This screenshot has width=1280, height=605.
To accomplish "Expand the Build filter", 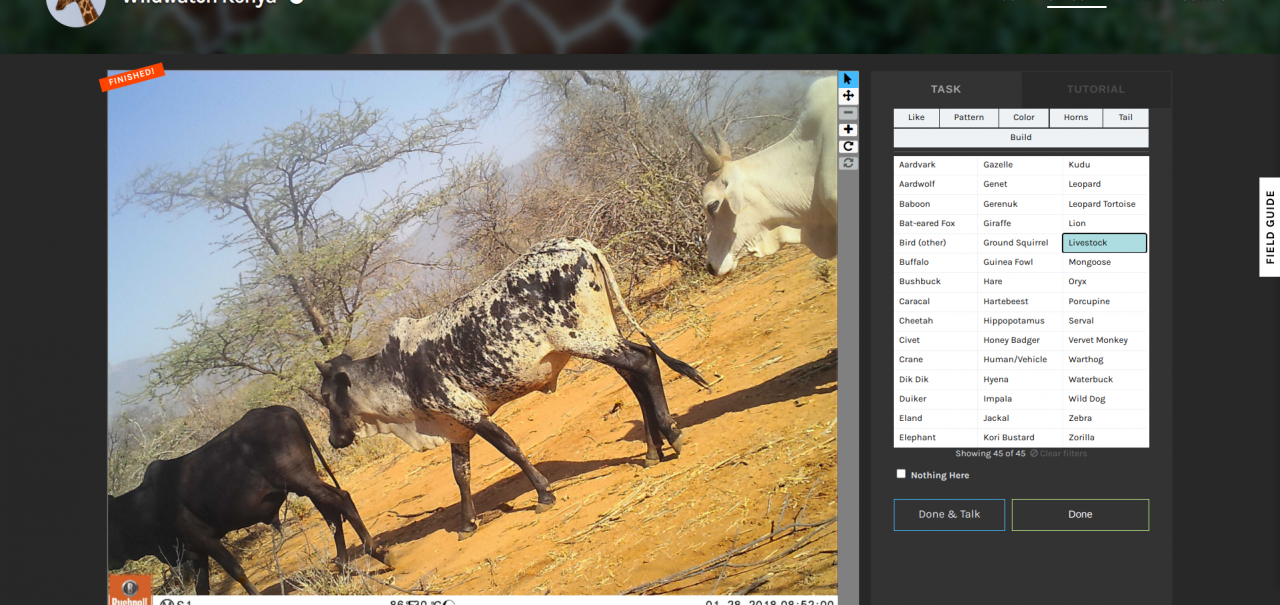I will point(1021,137).
